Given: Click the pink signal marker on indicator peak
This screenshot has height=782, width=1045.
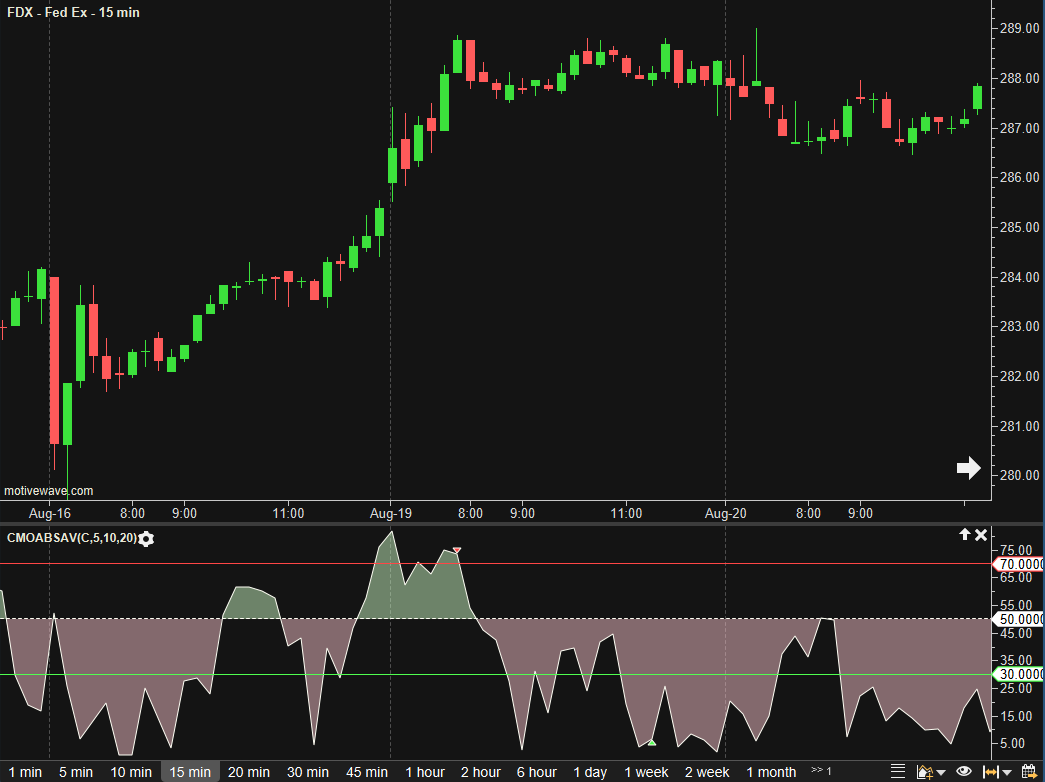Looking at the screenshot, I should 457,550.
